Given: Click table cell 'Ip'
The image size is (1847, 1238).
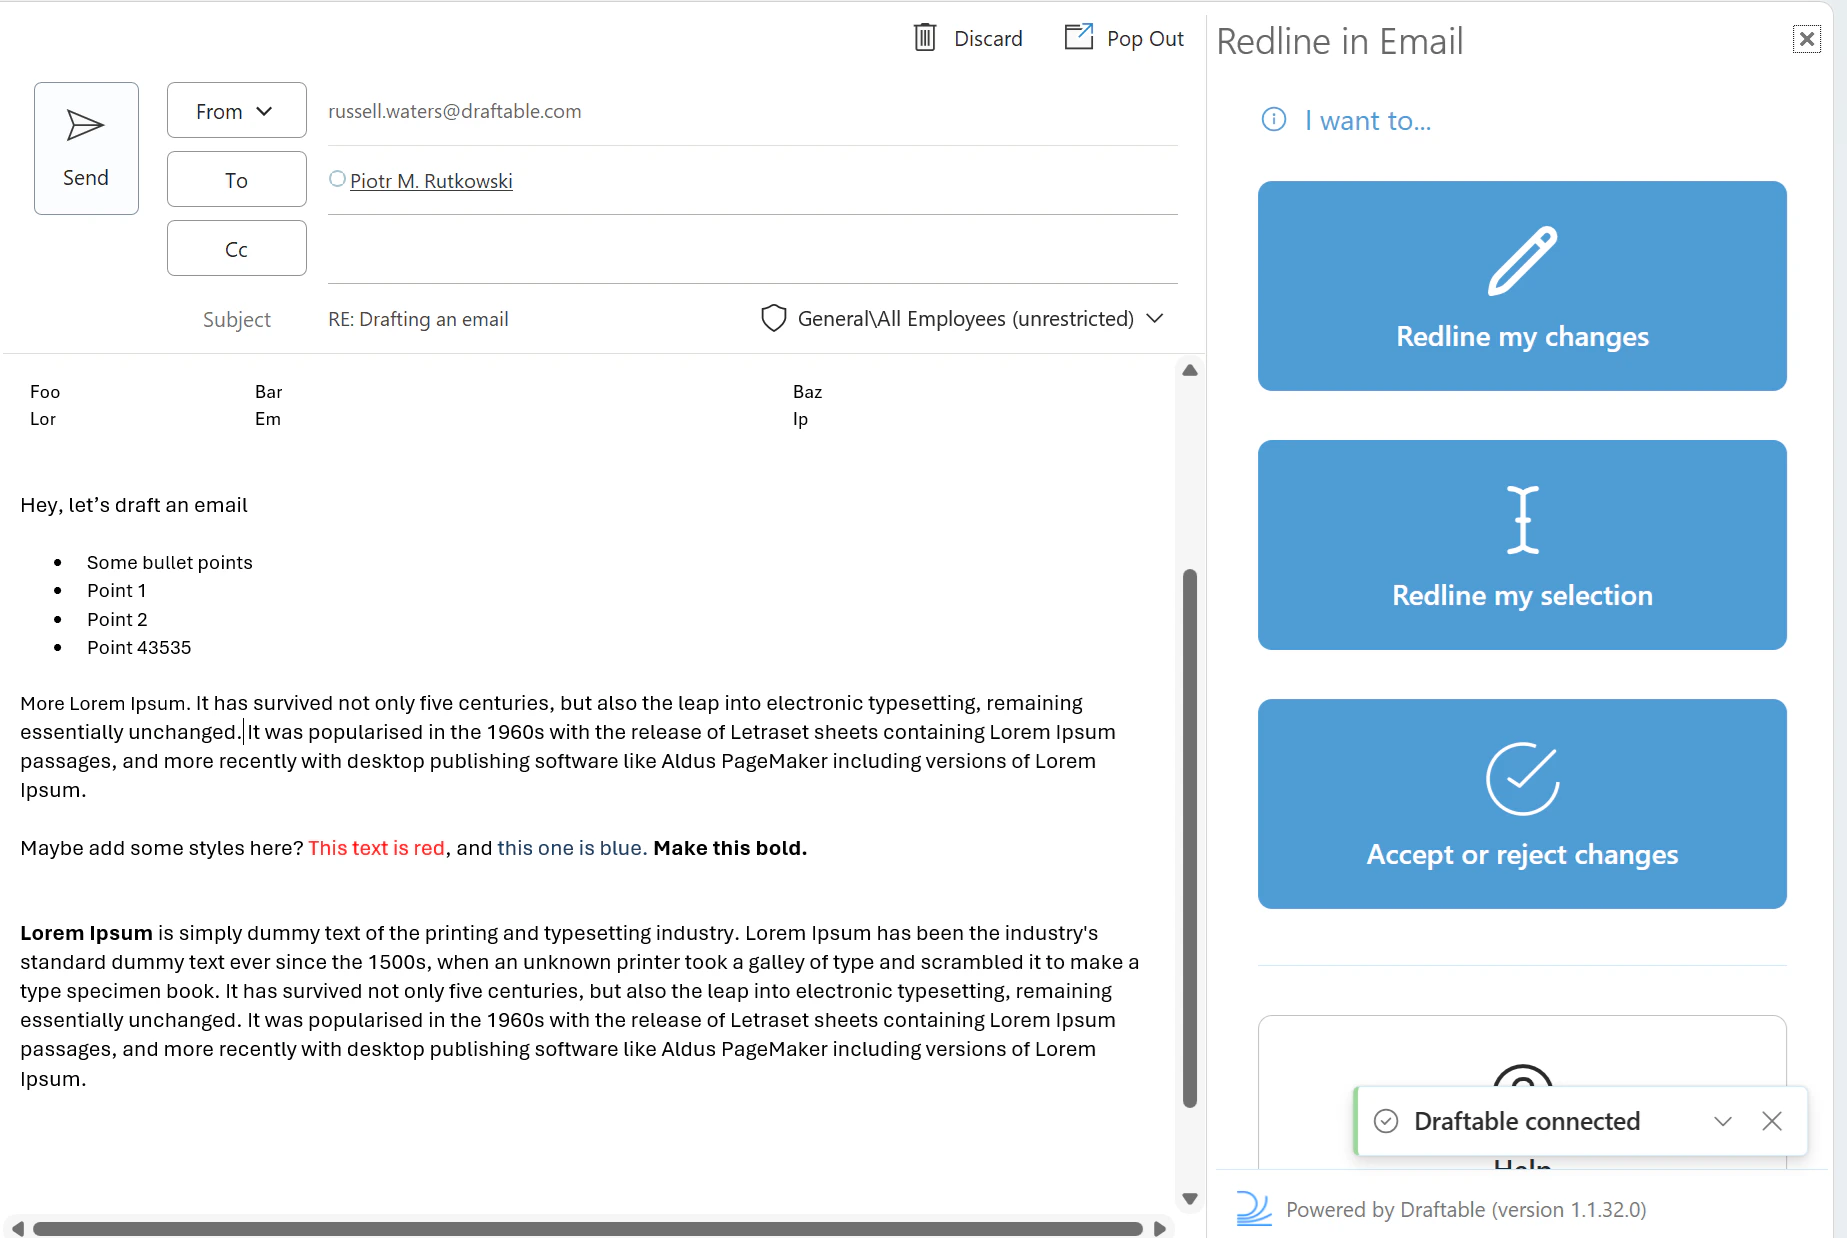Looking at the screenshot, I should 800,419.
